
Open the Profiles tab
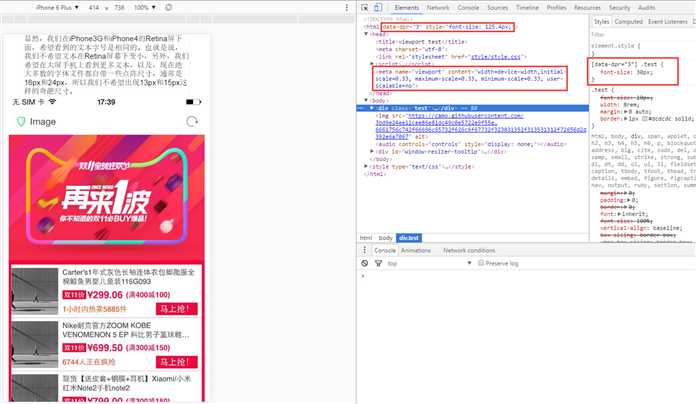[x=557, y=8]
